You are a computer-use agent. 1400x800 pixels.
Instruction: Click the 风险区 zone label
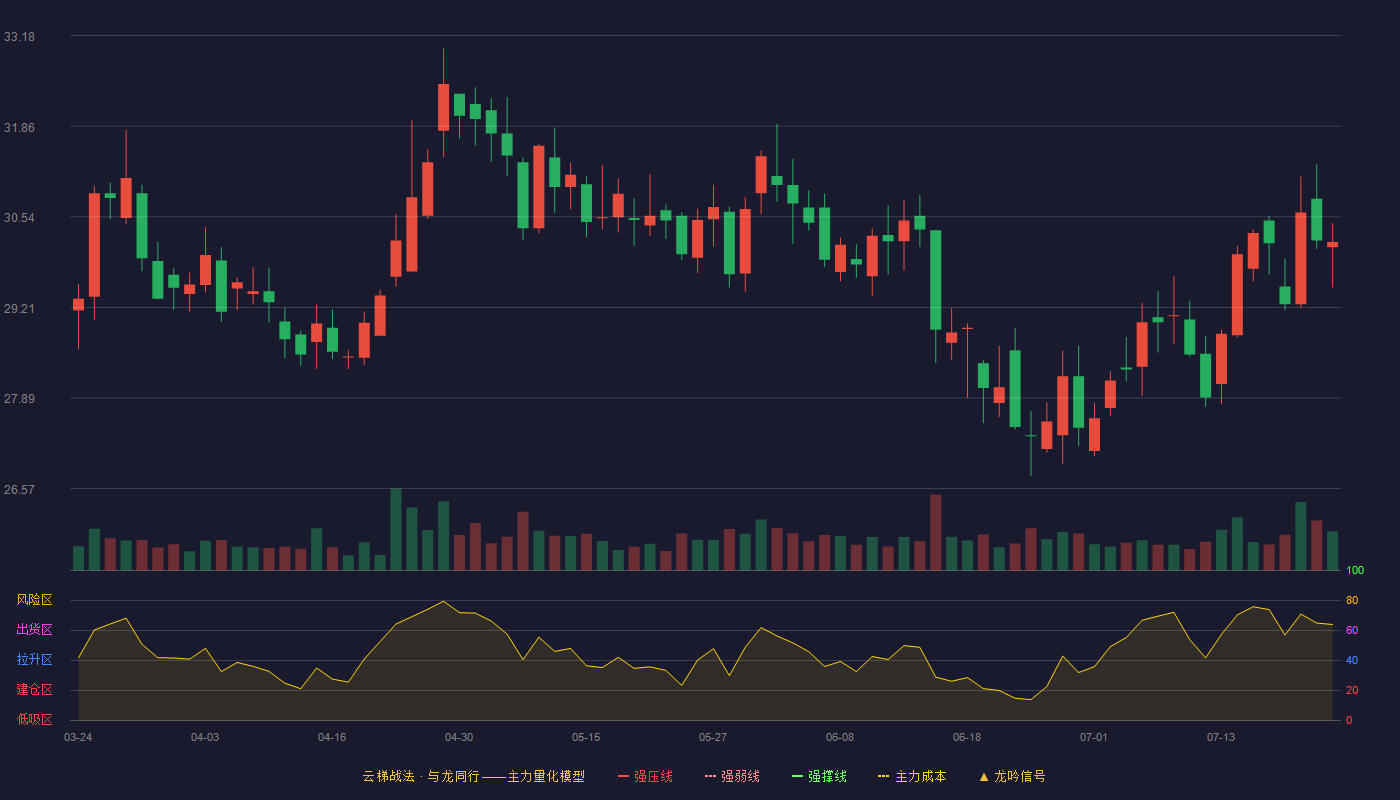tap(34, 600)
